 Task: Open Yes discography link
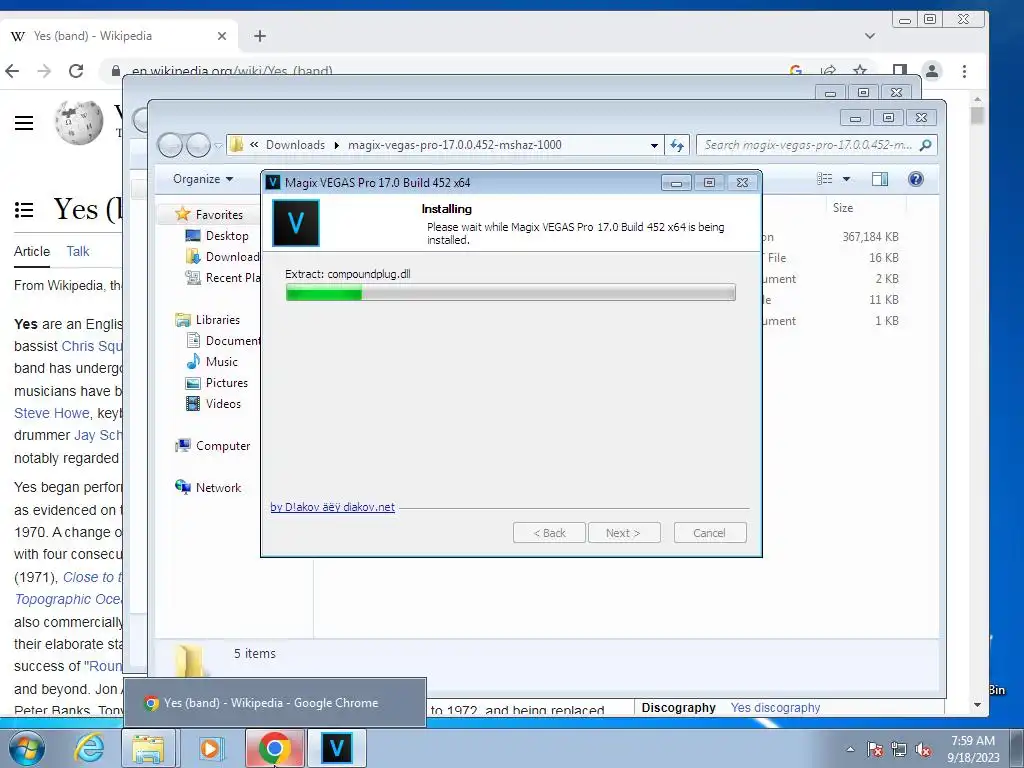[775, 707]
